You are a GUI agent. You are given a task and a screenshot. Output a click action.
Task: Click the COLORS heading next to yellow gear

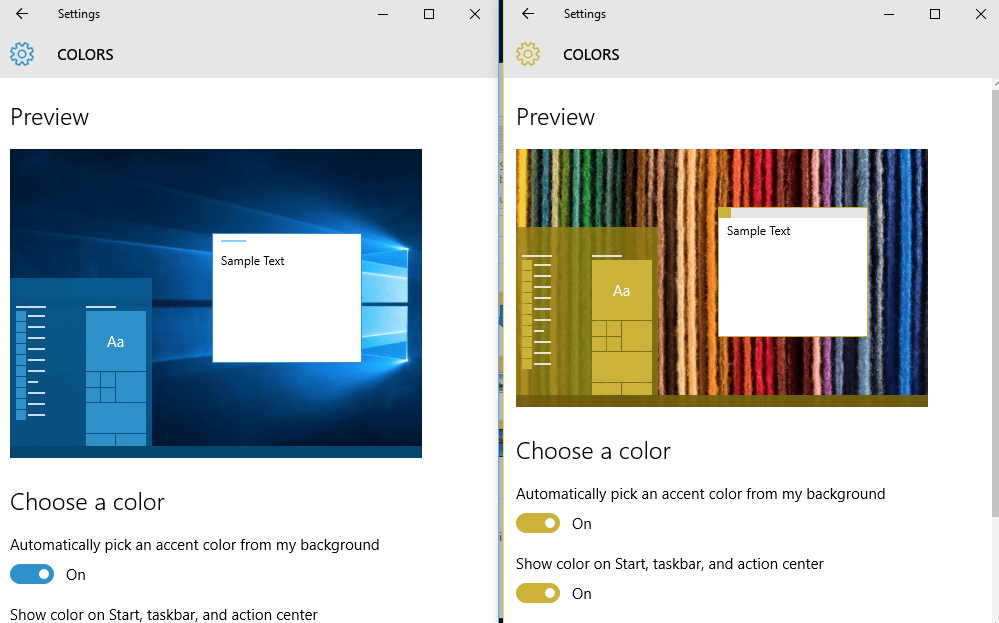591,55
